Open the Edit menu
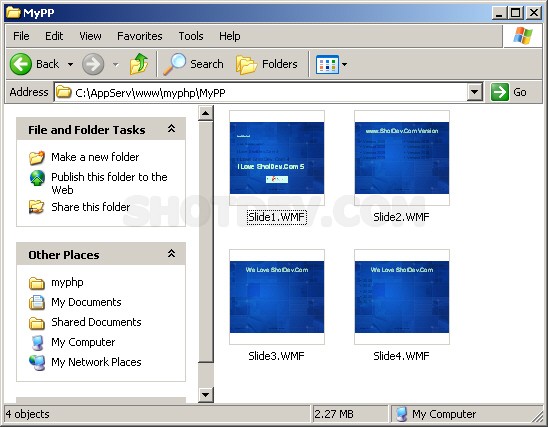The height and width of the screenshot is (427, 548). [54, 36]
